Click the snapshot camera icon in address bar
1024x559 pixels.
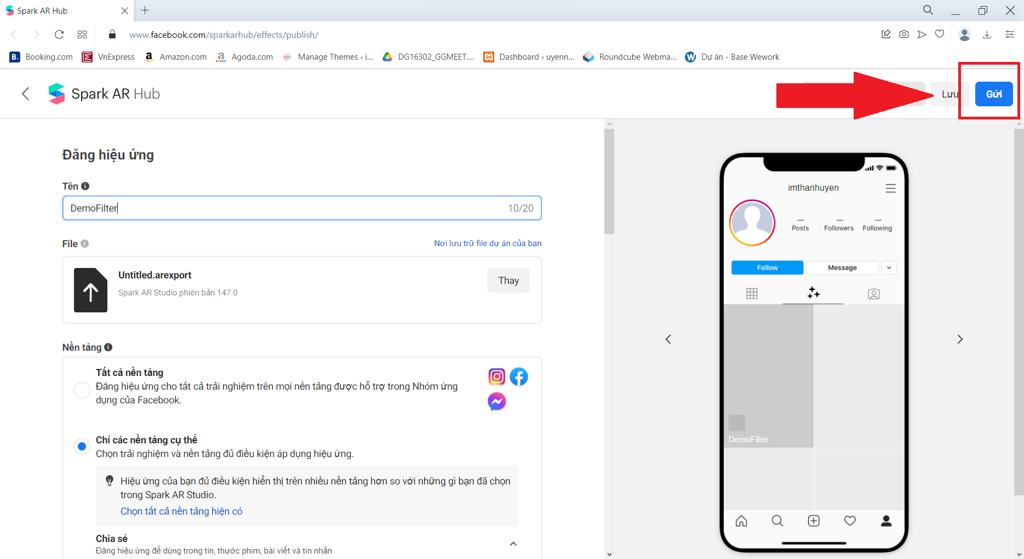click(x=904, y=34)
